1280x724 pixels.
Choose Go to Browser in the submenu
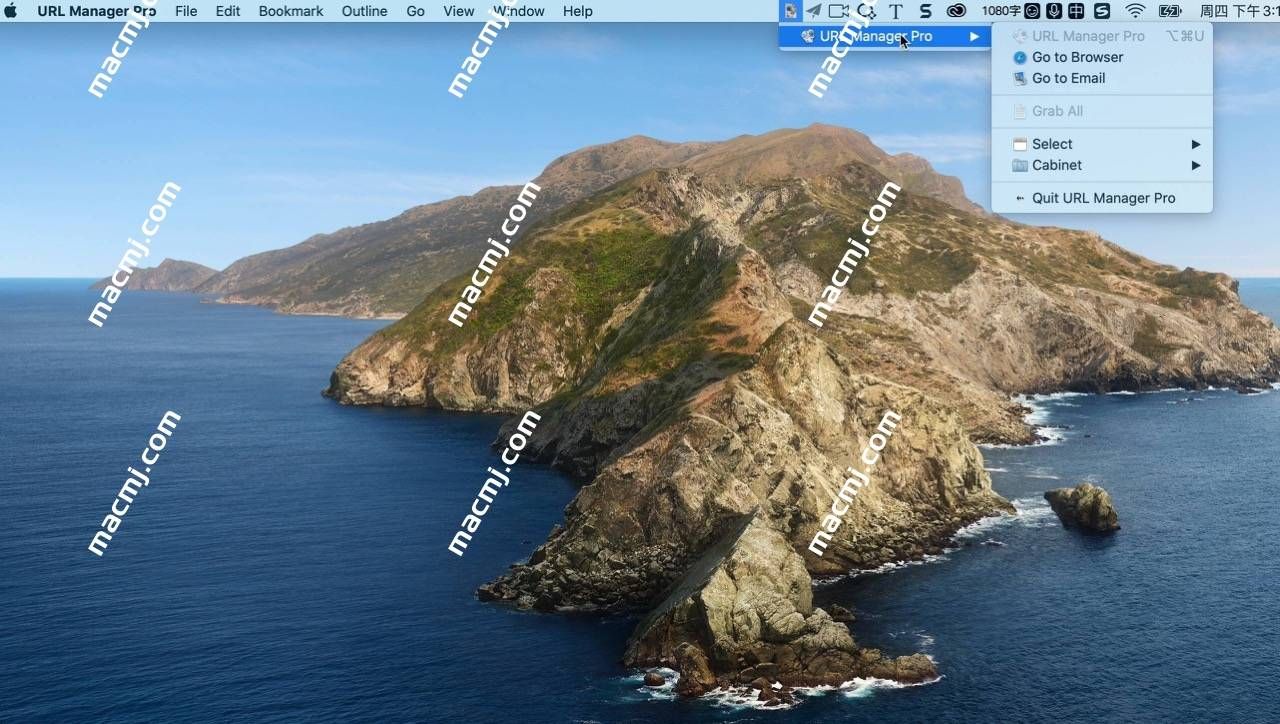pos(1102,57)
